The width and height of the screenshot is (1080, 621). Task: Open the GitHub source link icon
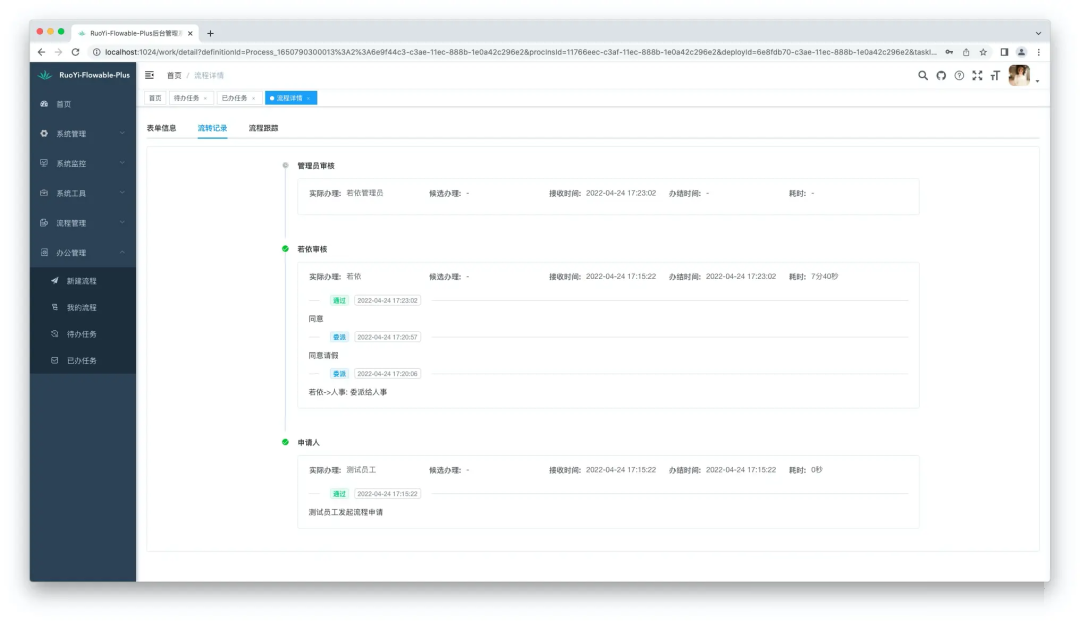pyautogui.click(x=941, y=75)
